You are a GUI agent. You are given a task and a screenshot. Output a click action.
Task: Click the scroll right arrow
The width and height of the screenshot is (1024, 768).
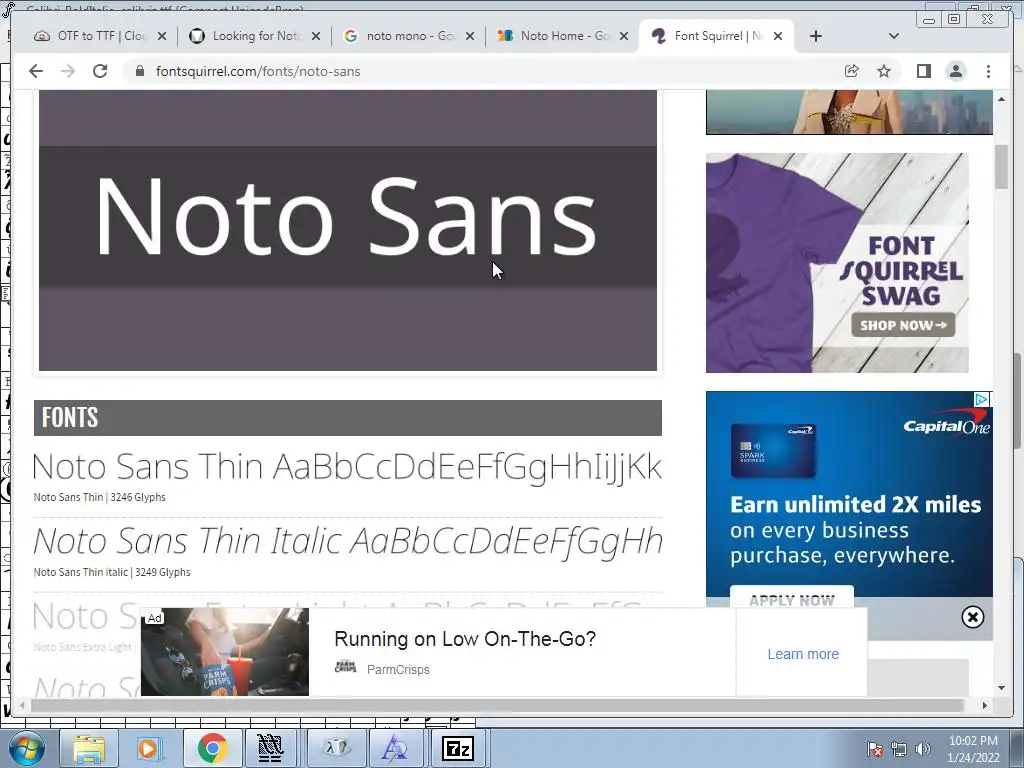tap(985, 705)
